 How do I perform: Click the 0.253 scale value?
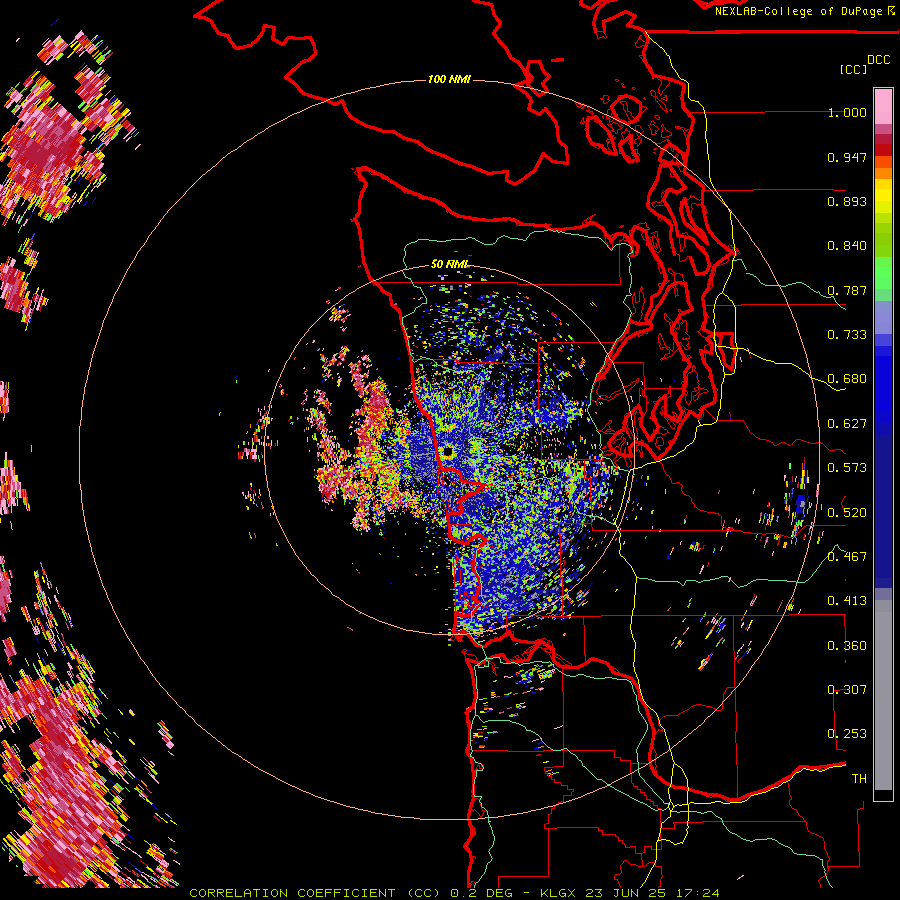point(847,734)
